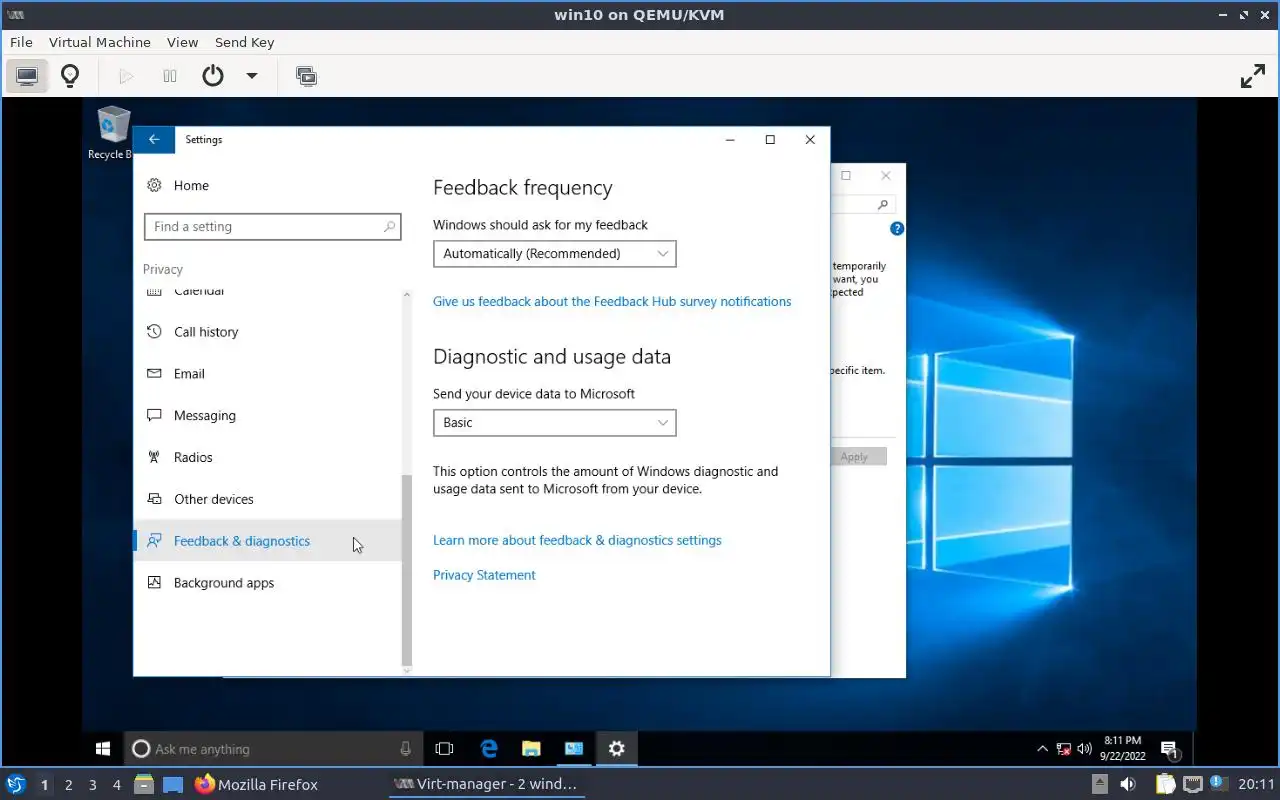Open the Settings gear on Windows taskbar
Viewport: 1280px width, 800px height.
click(617, 748)
